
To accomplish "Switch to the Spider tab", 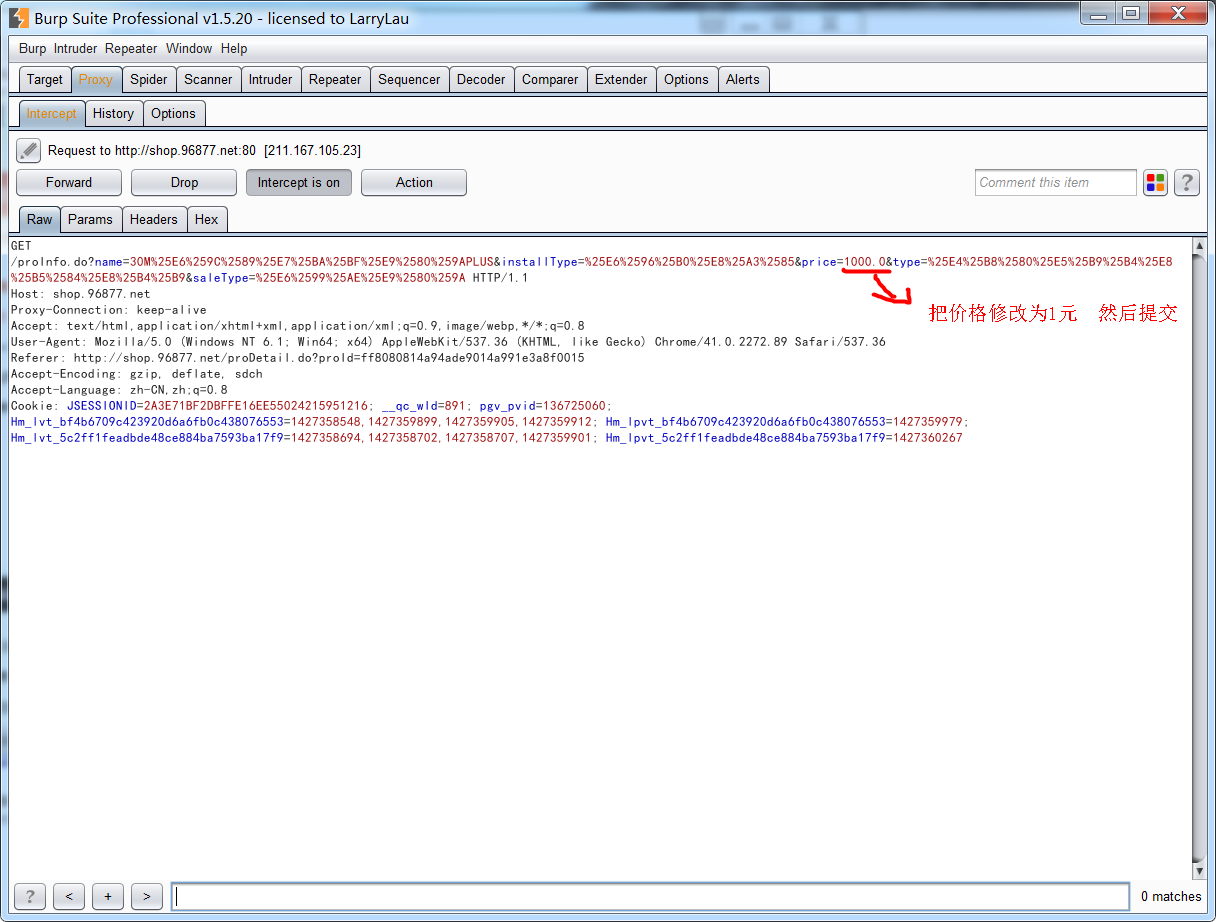I will [x=149, y=80].
